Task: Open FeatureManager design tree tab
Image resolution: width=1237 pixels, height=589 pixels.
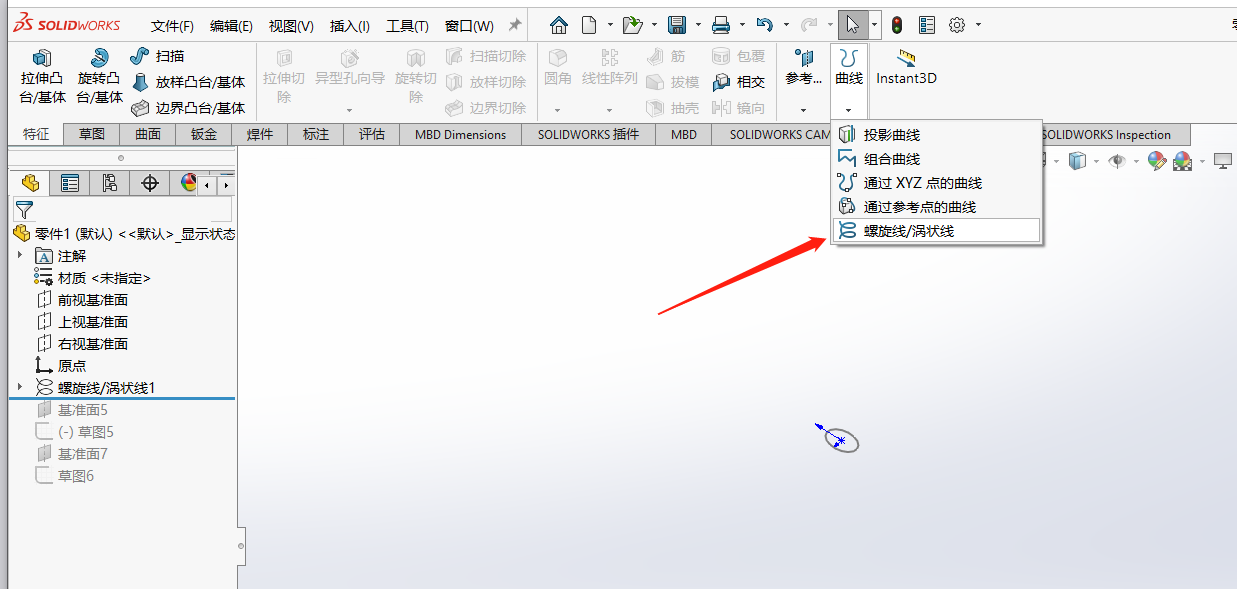Action: coord(30,183)
